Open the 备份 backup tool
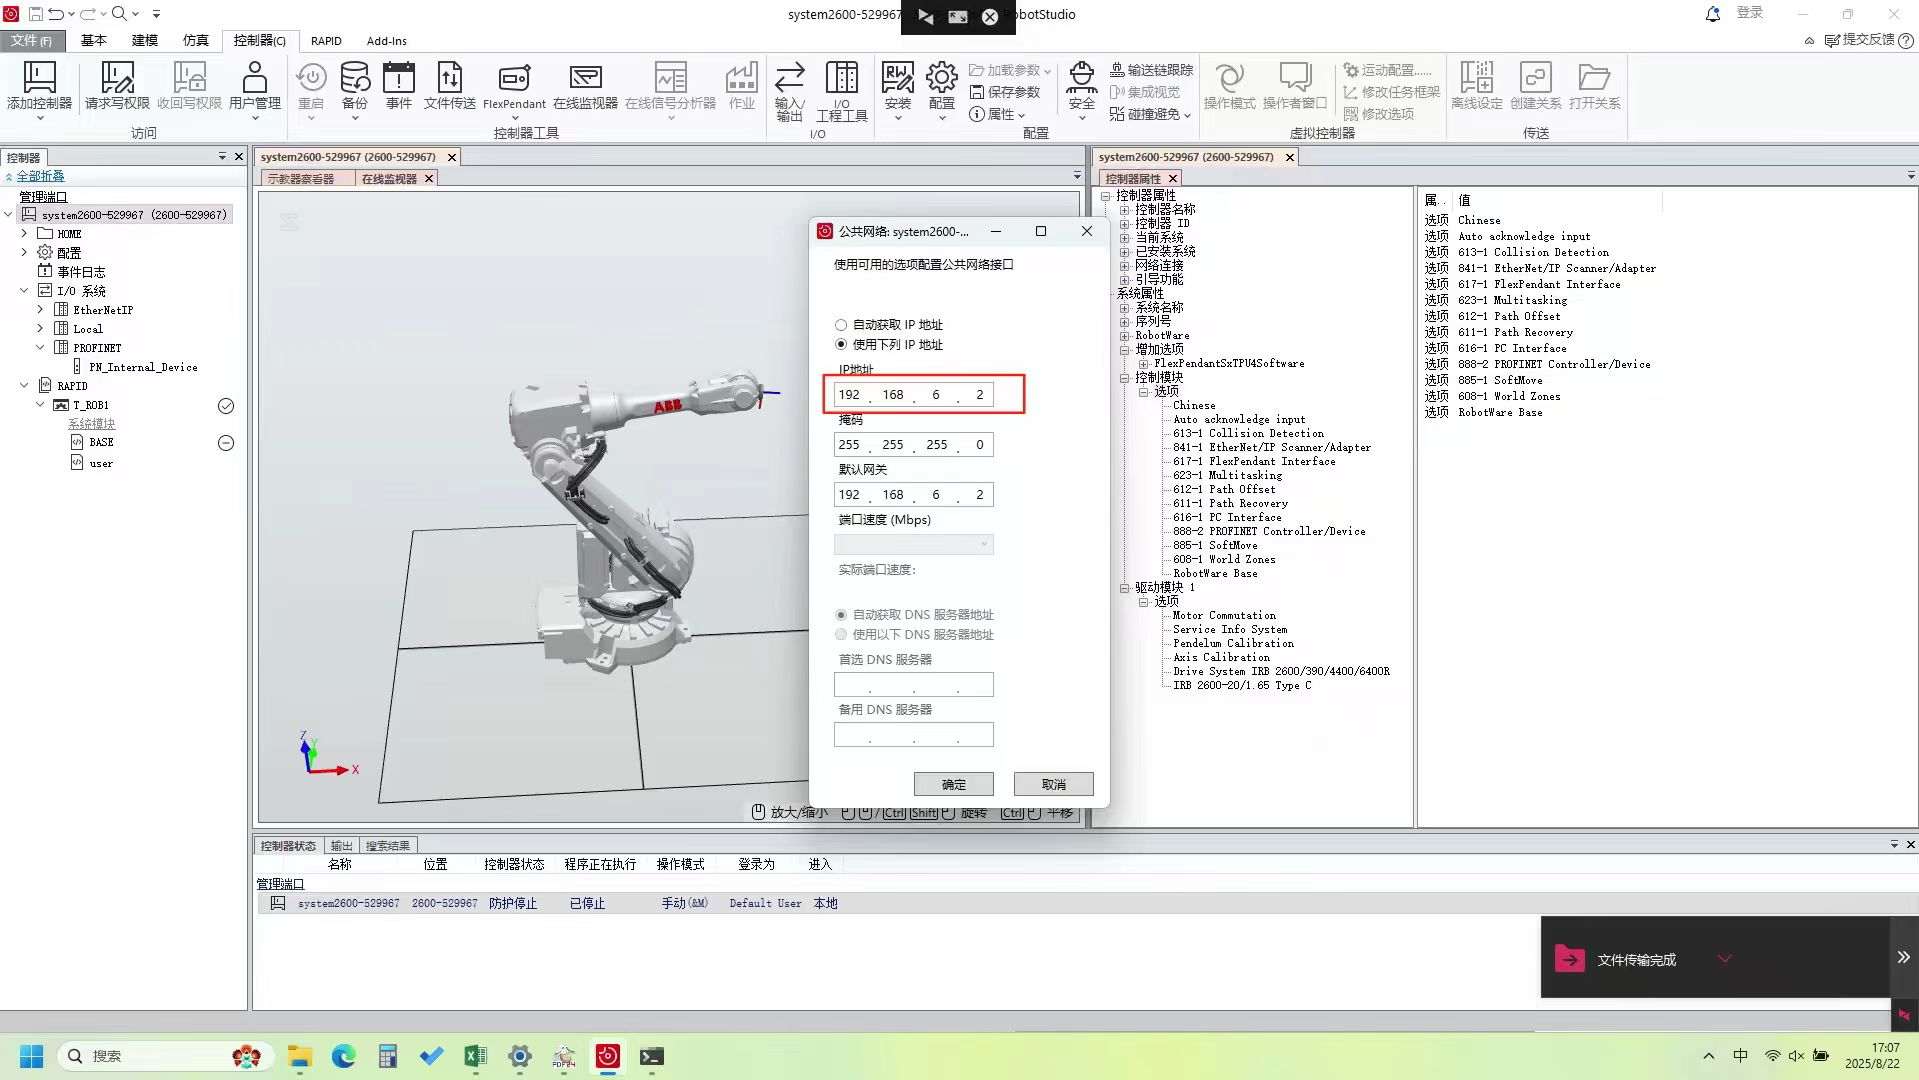The image size is (1919, 1080). coord(355,78)
